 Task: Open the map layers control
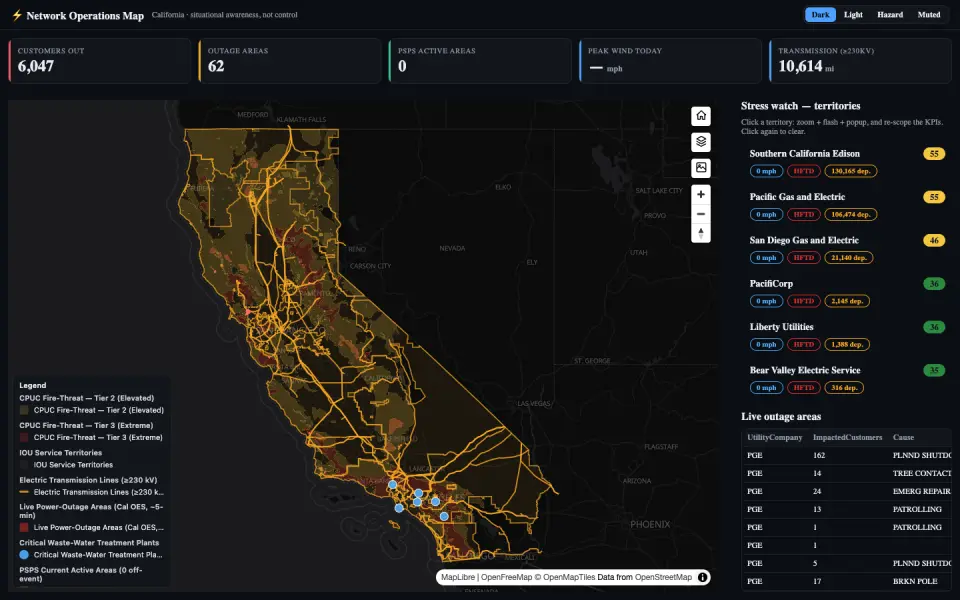(701, 141)
